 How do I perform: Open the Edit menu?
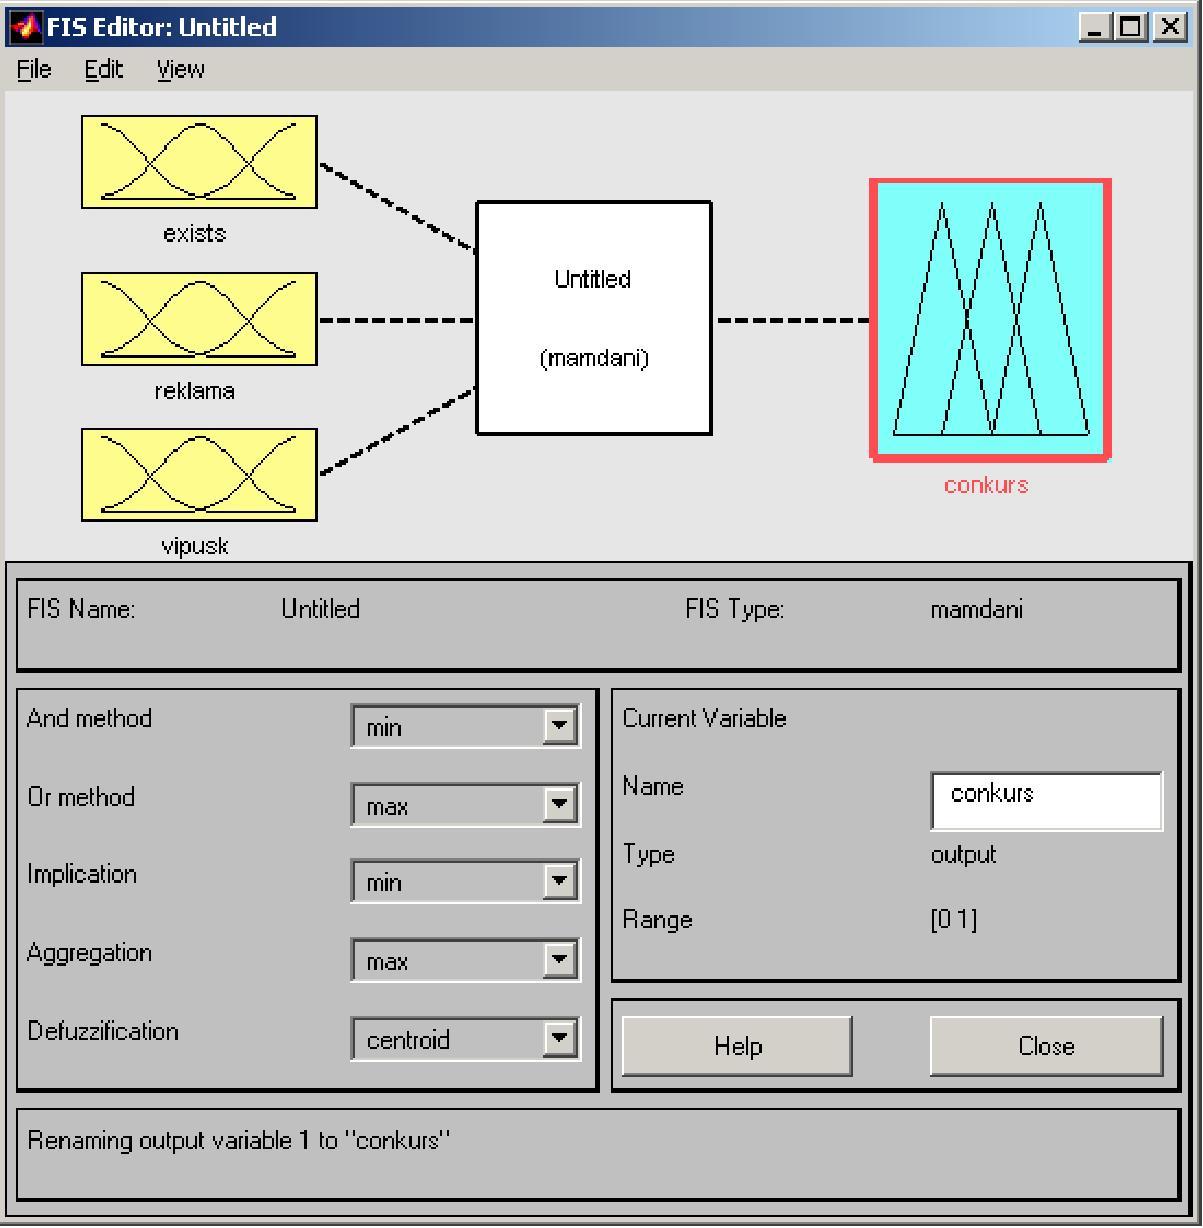click(x=103, y=69)
